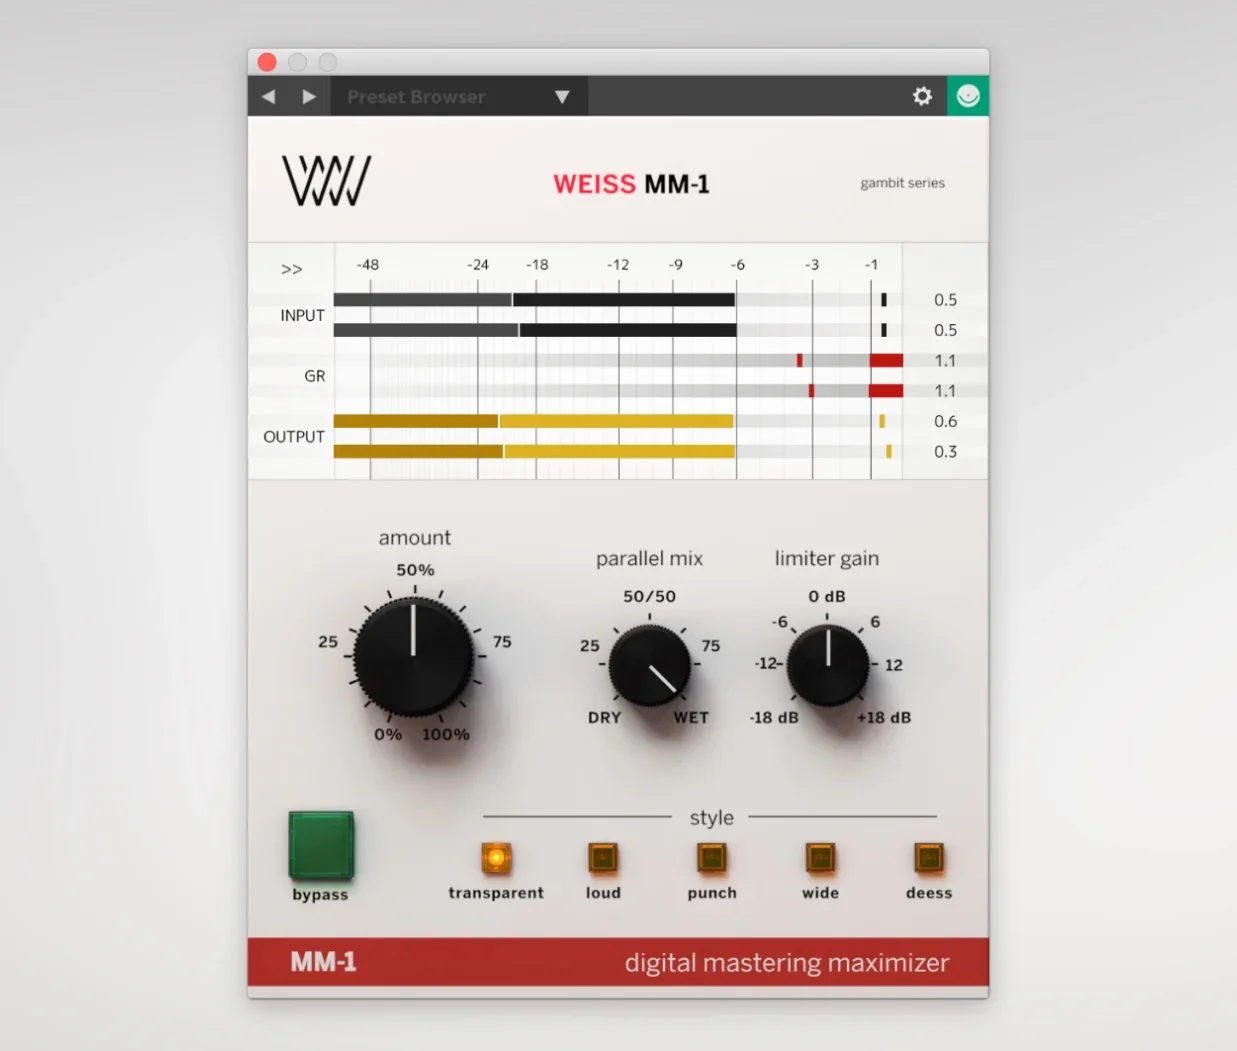The image size is (1237, 1051).
Task: Click the parallel mix knob
Action: click(x=650, y=665)
